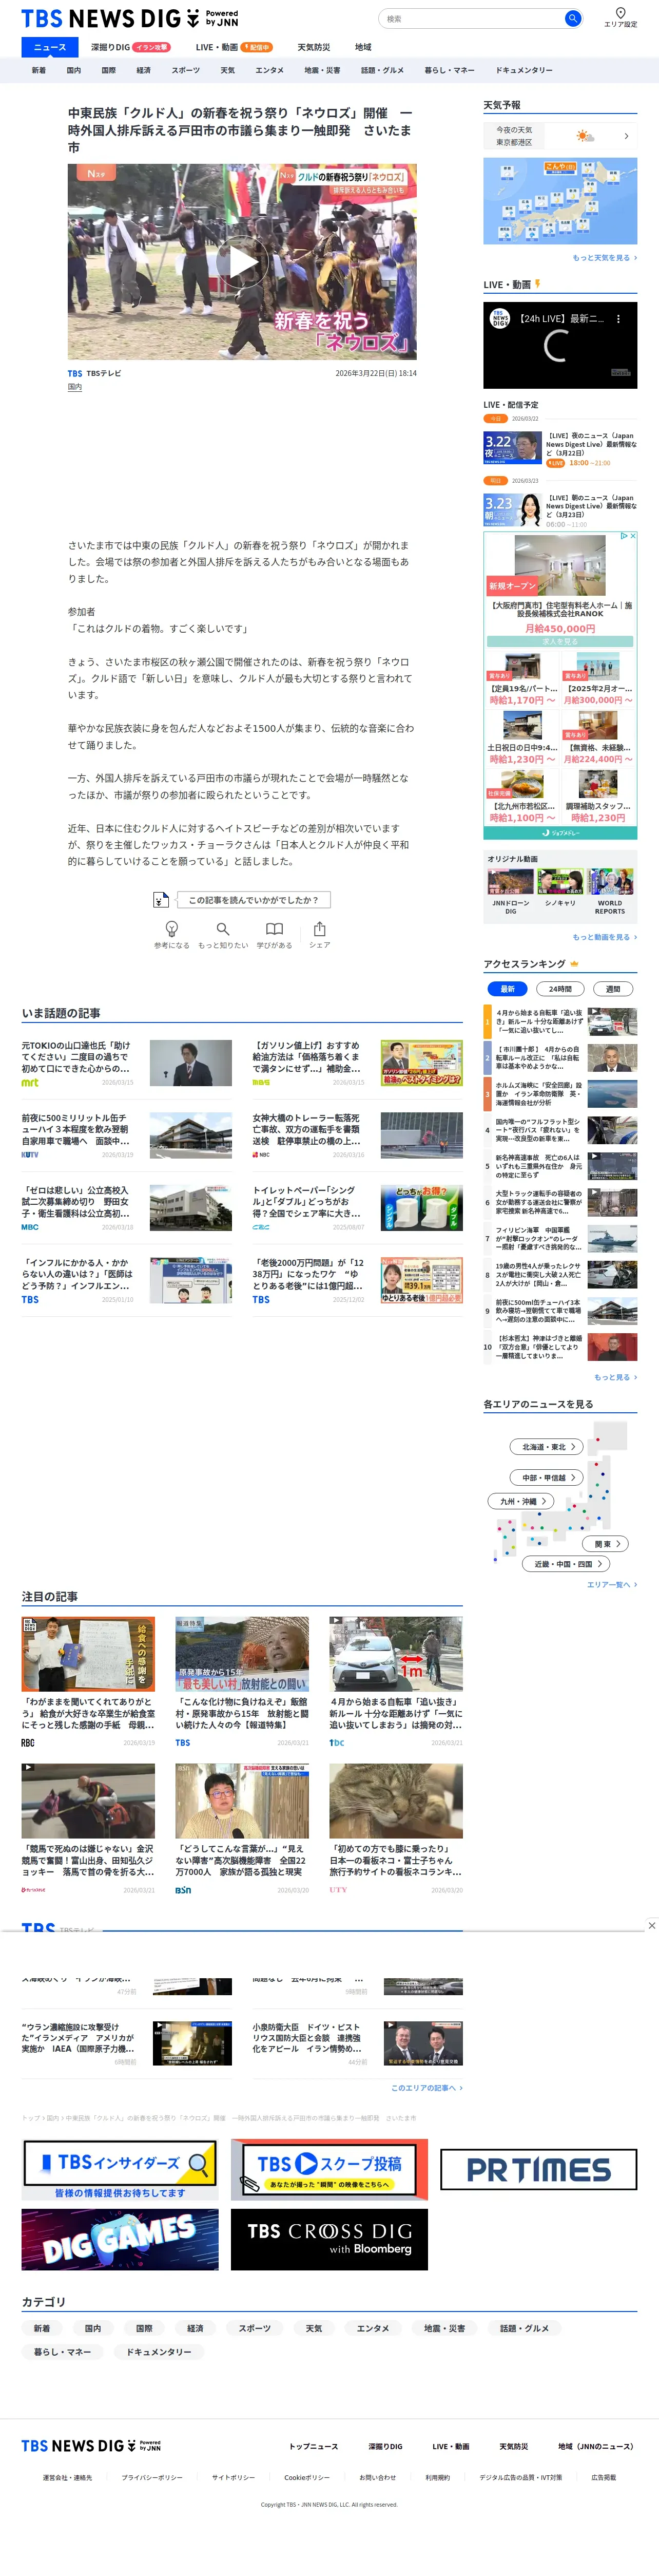Open 新着 in the category bar
This screenshot has height=2576, width=659.
pyautogui.click(x=39, y=70)
